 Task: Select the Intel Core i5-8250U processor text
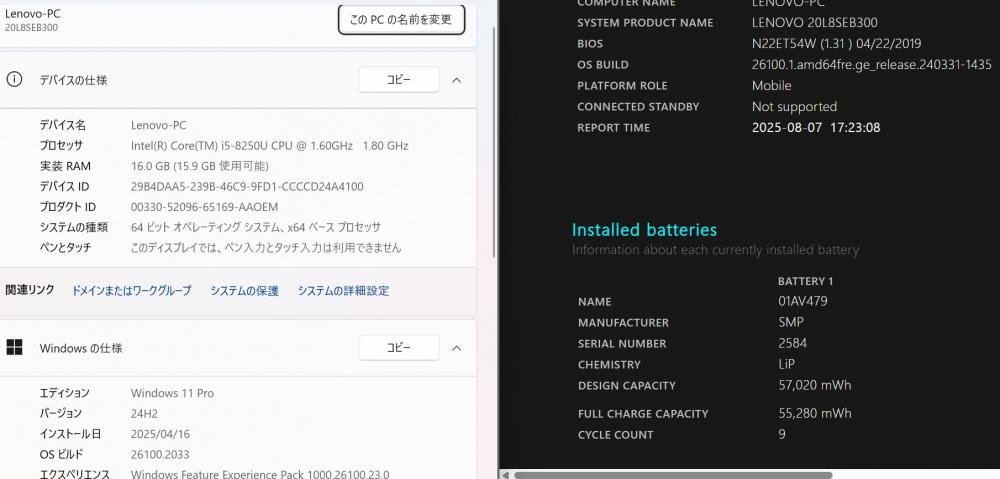tap(269, 145)
